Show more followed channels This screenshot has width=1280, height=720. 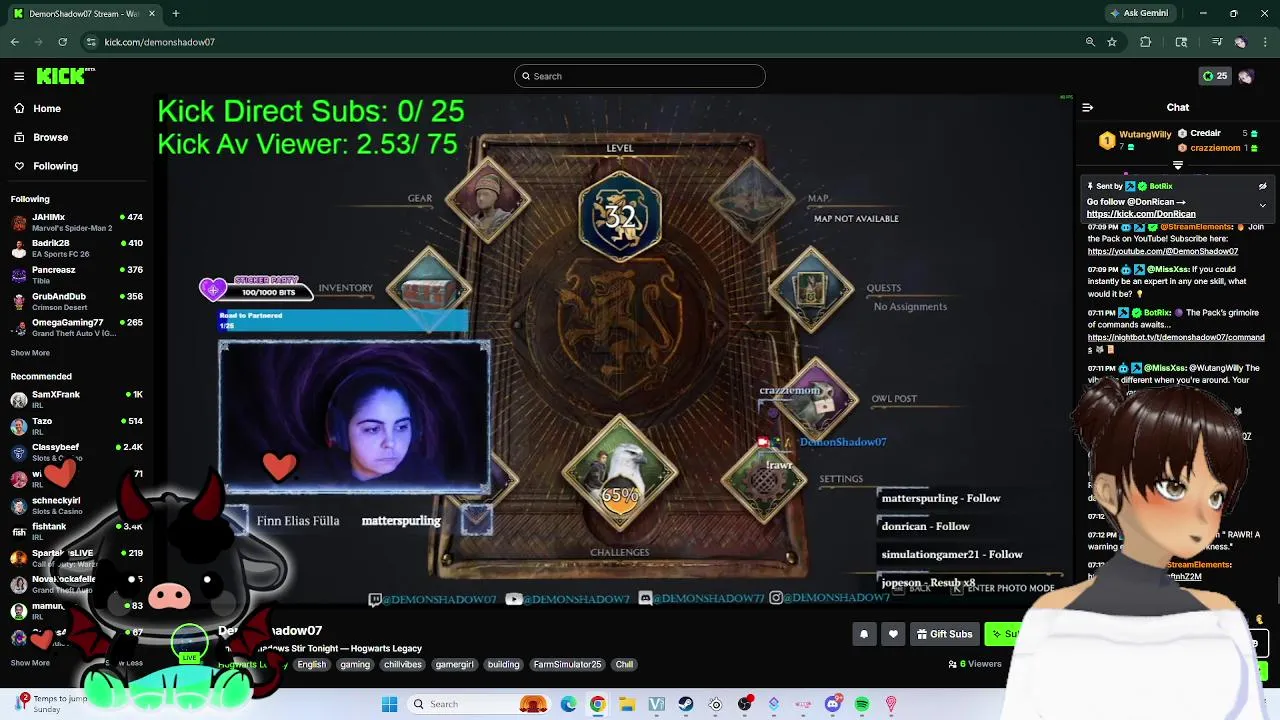30,353
